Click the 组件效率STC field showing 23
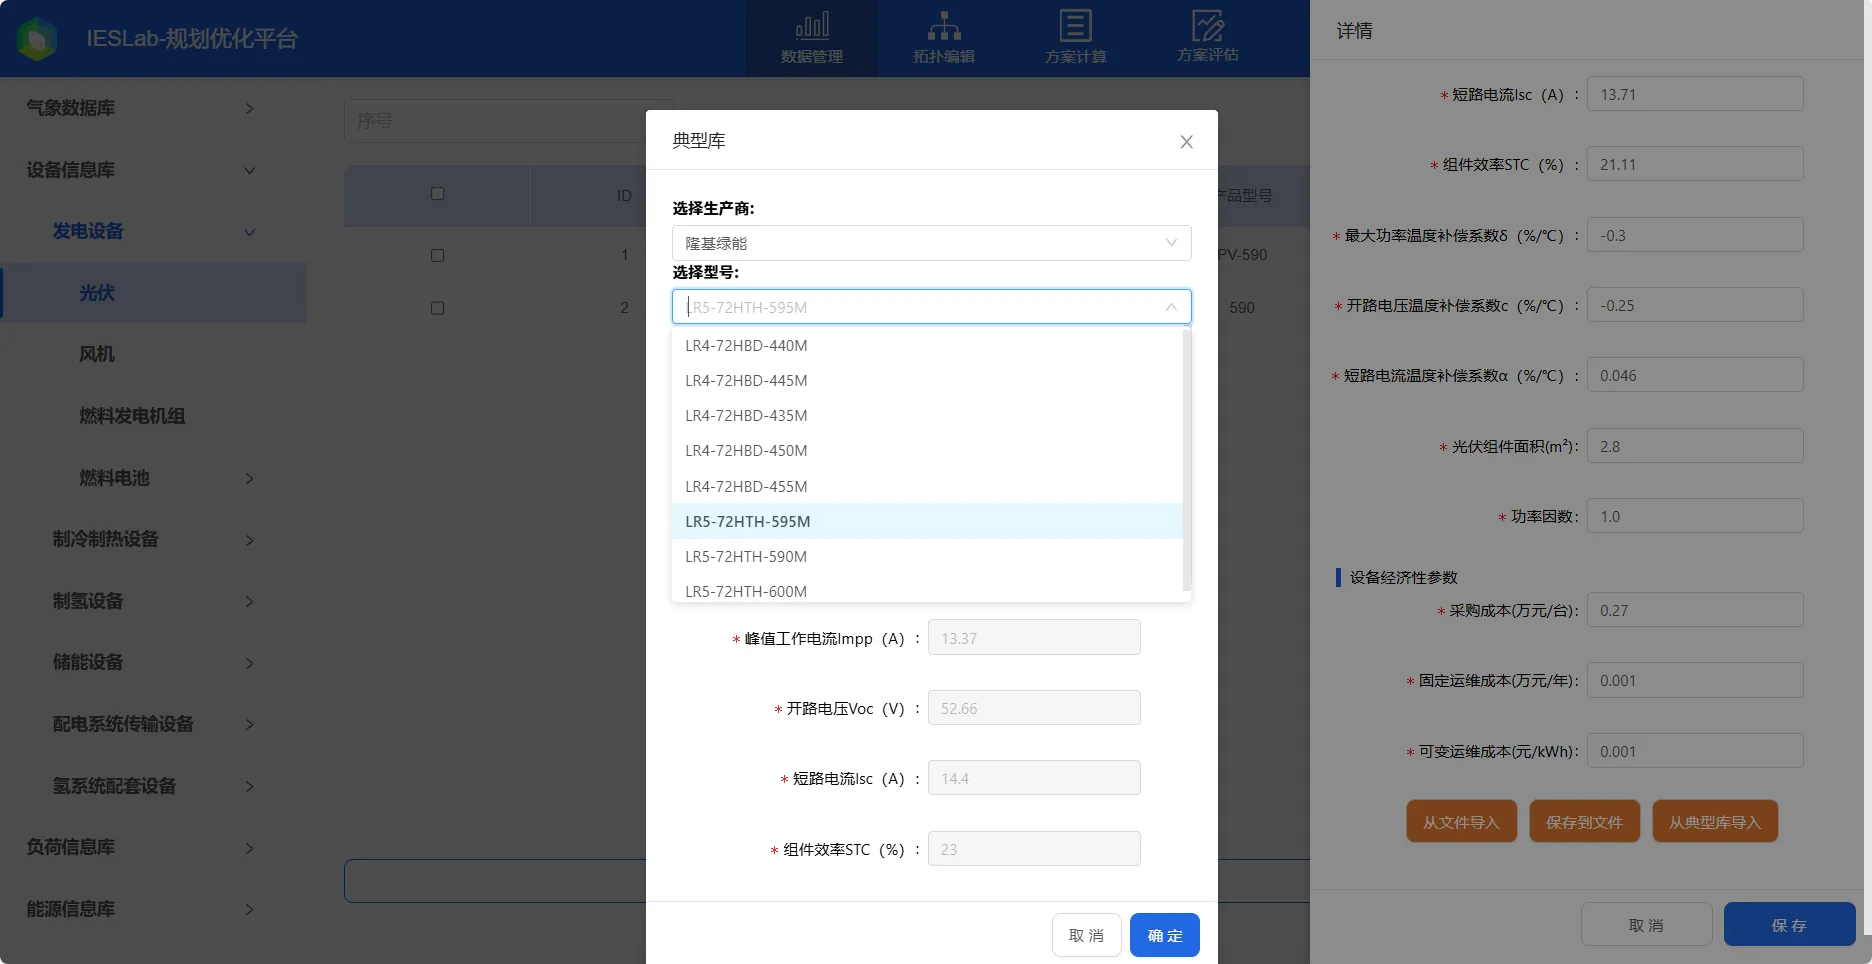The height and width of the screenshot is (964, 1872). click(x=1034, y=849)
